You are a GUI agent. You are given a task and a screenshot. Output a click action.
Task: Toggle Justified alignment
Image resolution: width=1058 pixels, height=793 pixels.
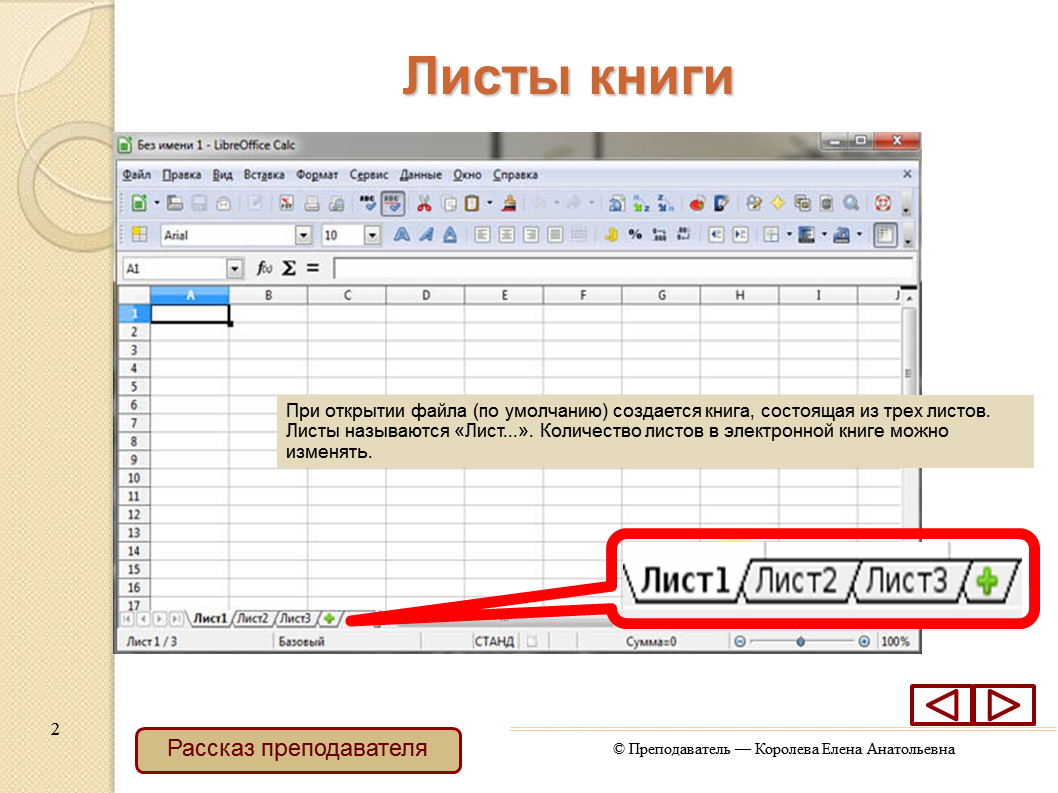click(555, 235)
